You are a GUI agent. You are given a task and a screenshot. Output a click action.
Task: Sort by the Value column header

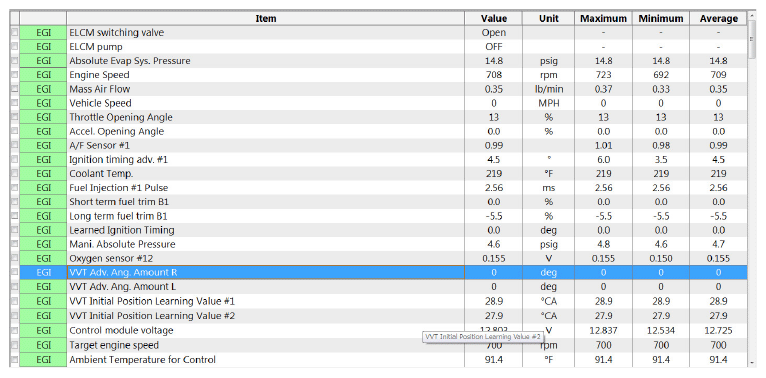(x=493, y=19)
